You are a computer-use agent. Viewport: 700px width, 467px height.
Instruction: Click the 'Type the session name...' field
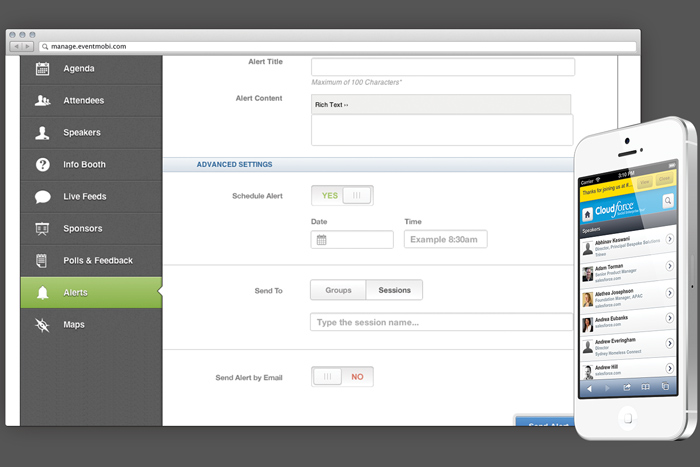[441, 322]
